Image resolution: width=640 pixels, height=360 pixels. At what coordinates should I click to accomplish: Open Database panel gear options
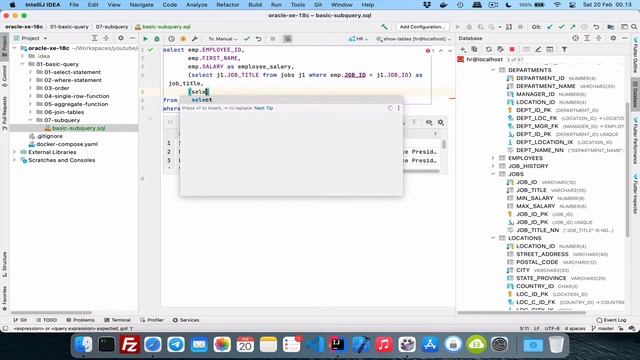coord(613,38)
